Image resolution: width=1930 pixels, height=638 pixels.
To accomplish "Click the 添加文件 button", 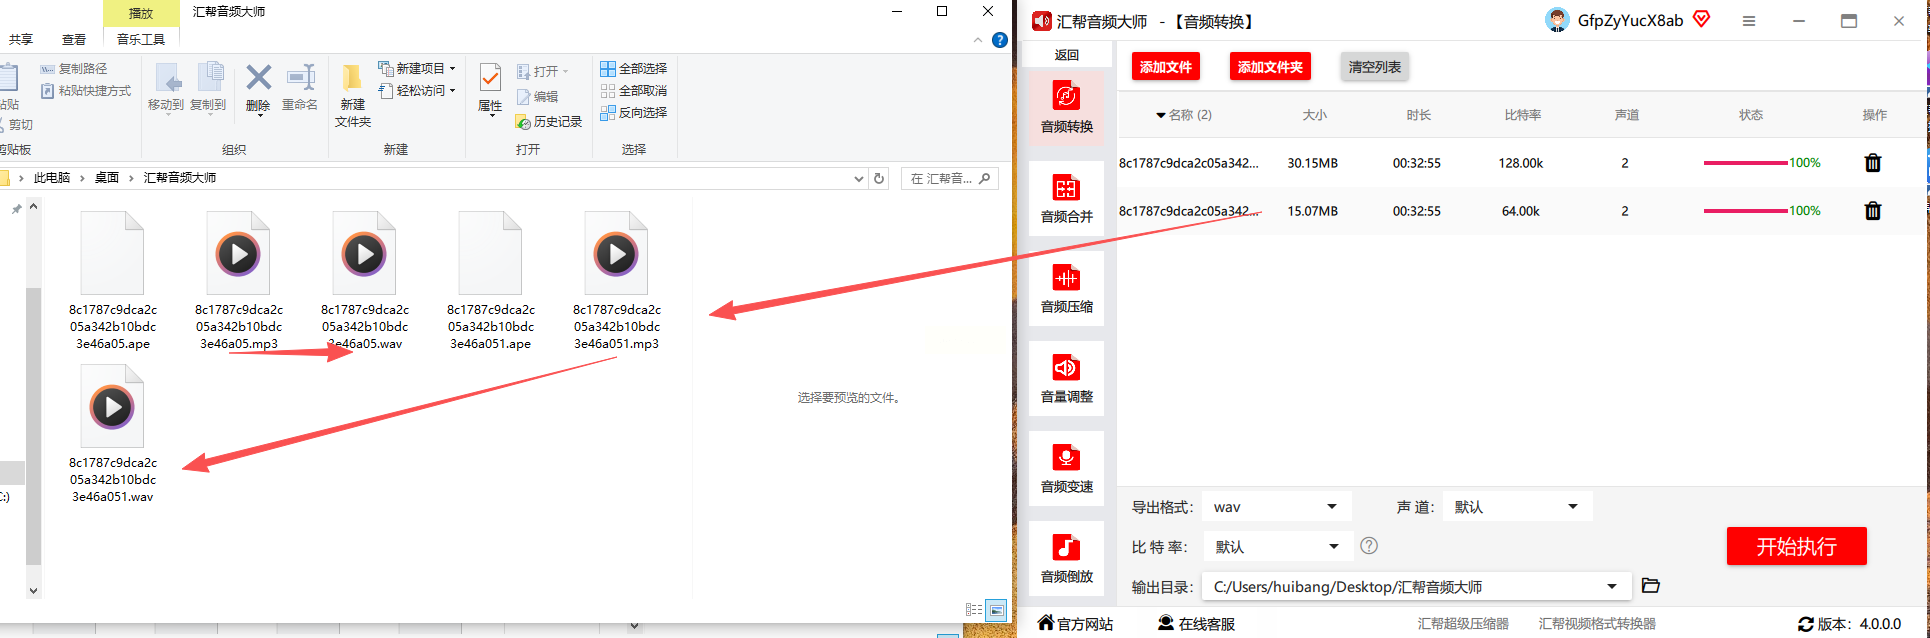I will click(1166, 67).
